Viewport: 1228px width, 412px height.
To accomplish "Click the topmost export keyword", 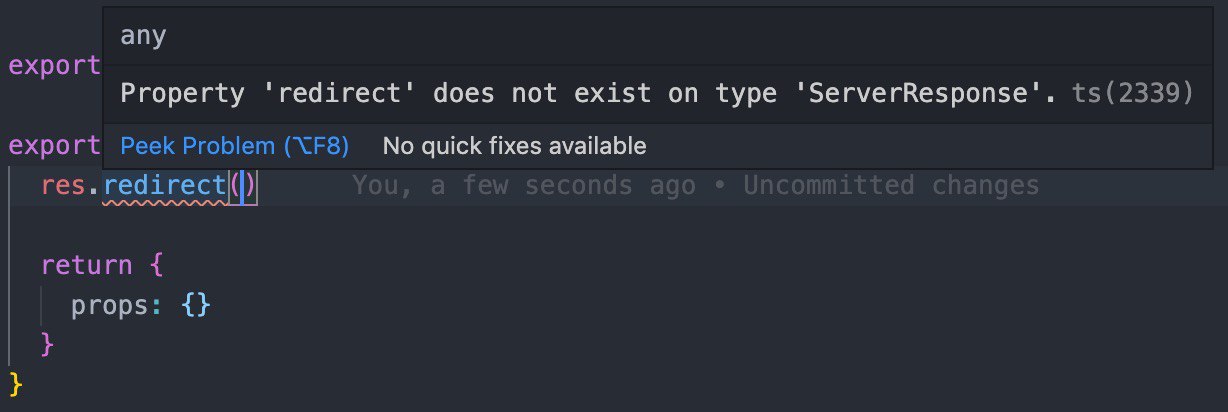I will [x=55, y=66].
